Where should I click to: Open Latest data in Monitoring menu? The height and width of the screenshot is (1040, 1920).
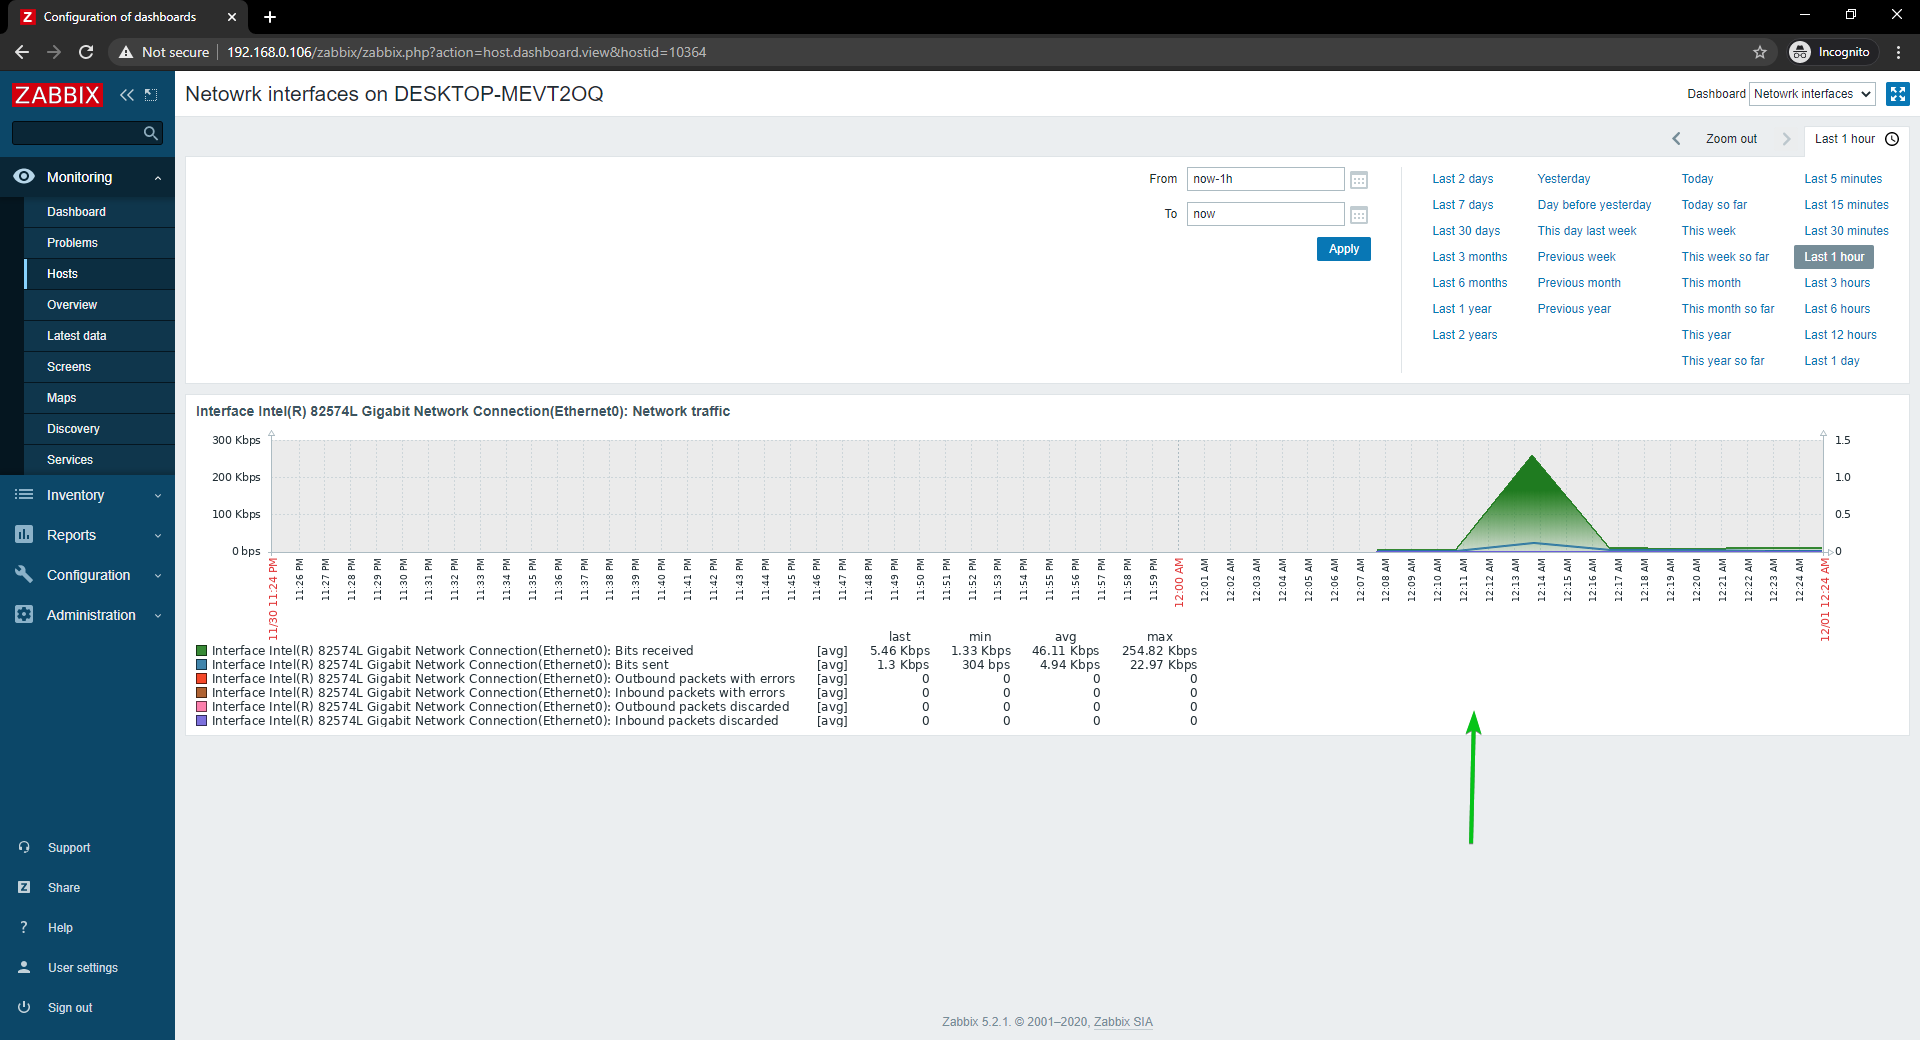coord(76,336)
